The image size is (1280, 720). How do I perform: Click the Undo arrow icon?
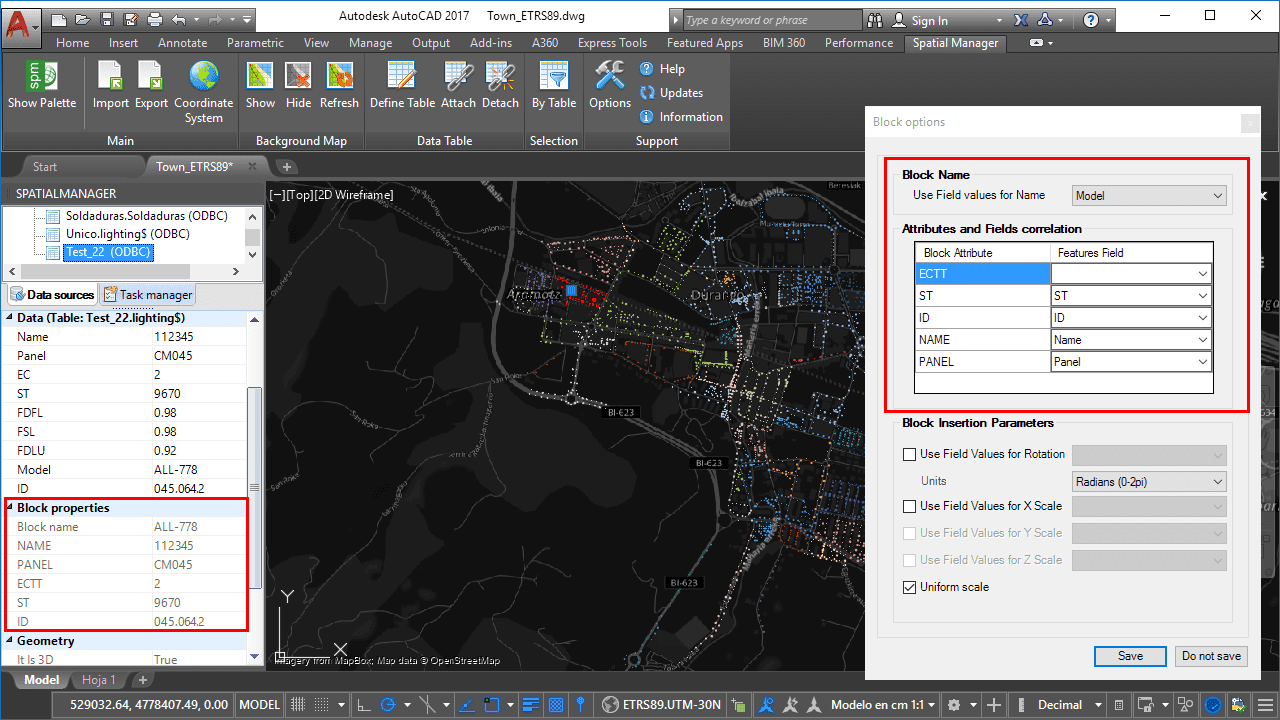pyautogui.click(x=178, y=19)
